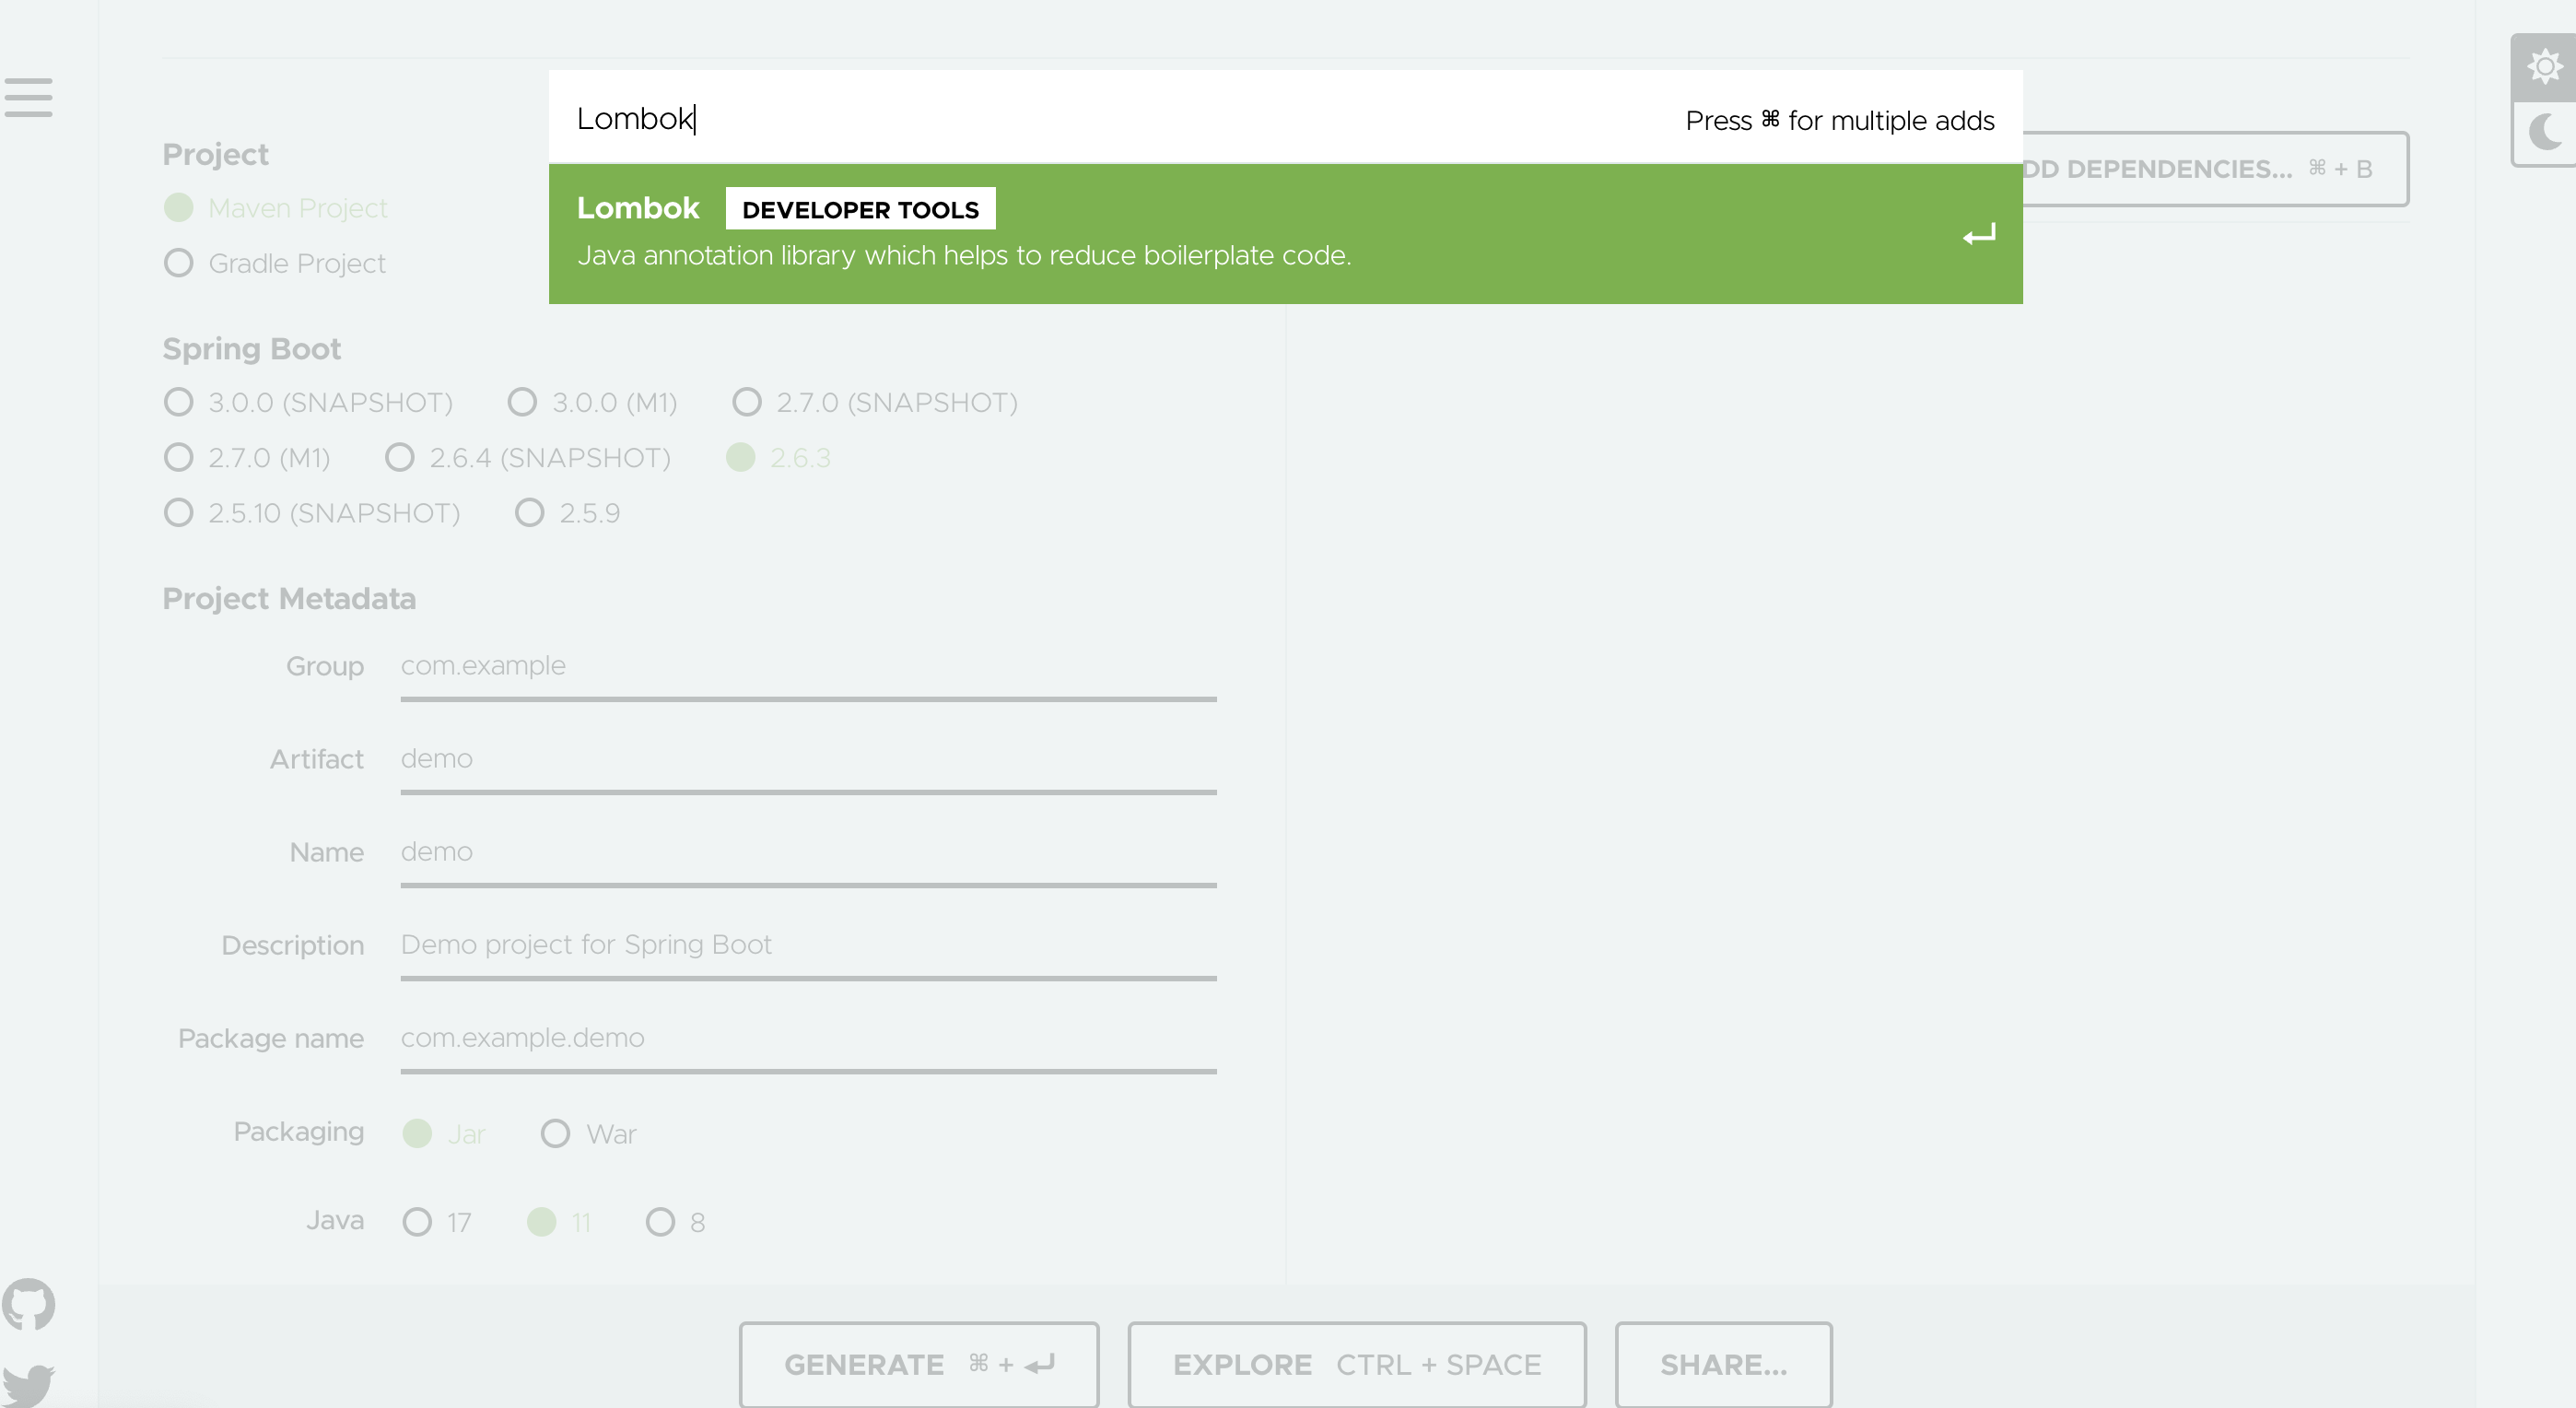The image size is (2576, 1408).
Task: Select Java 8 version
Action: 660,1222
